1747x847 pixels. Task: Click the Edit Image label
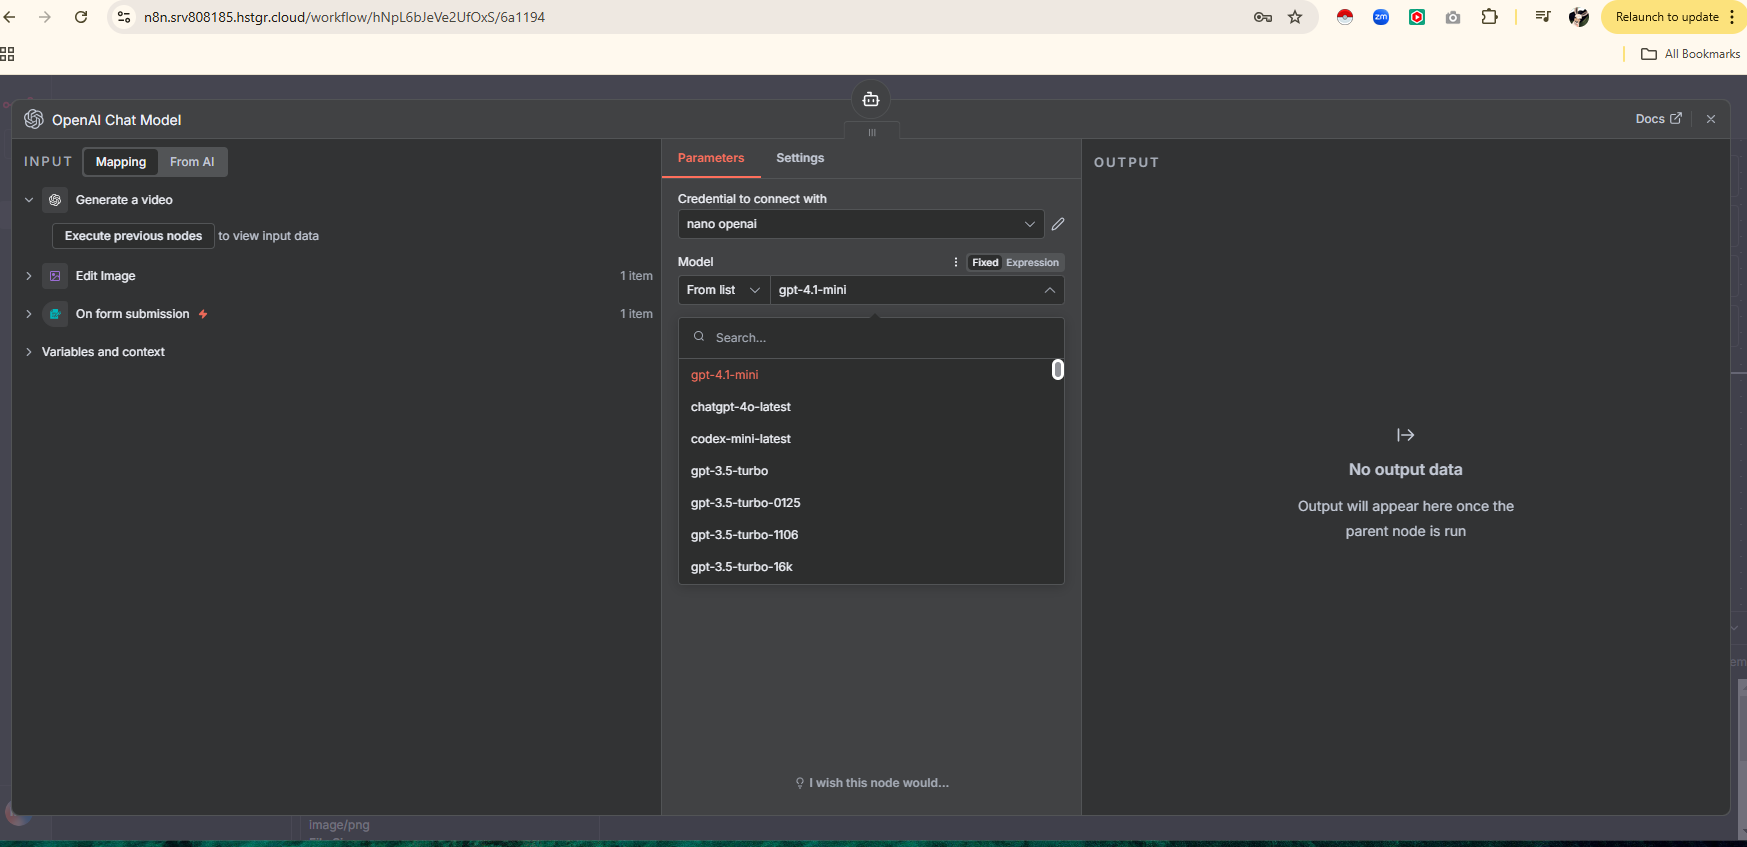(x=105, y=276)
